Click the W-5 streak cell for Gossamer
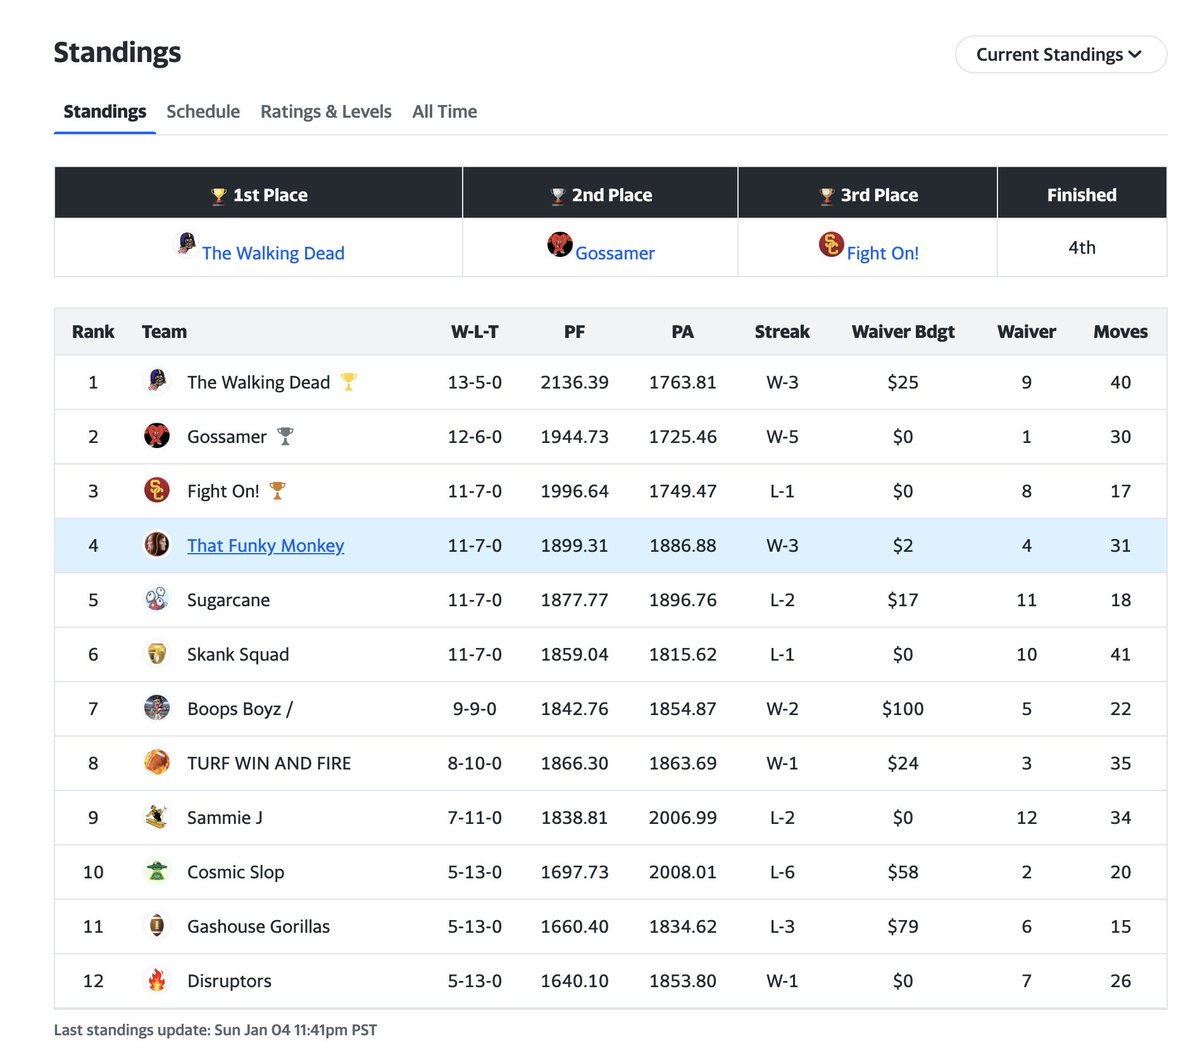This screenshot has width=1200, height=1053. [x=782, y=437]
